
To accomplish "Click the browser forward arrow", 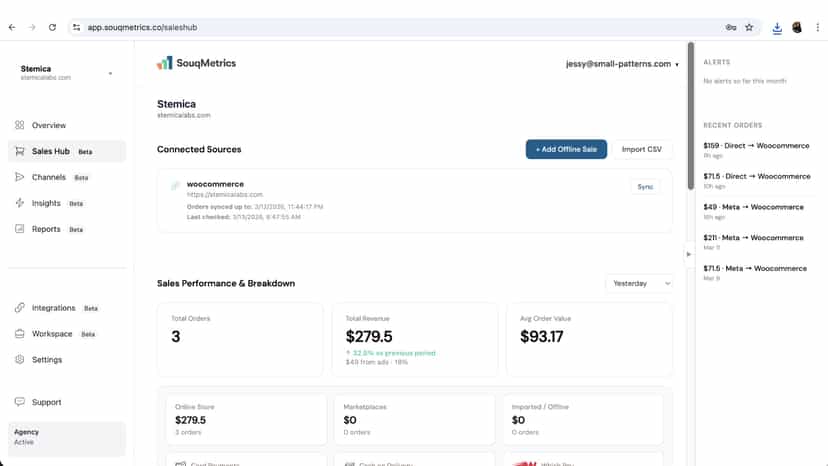I will 32,27.
